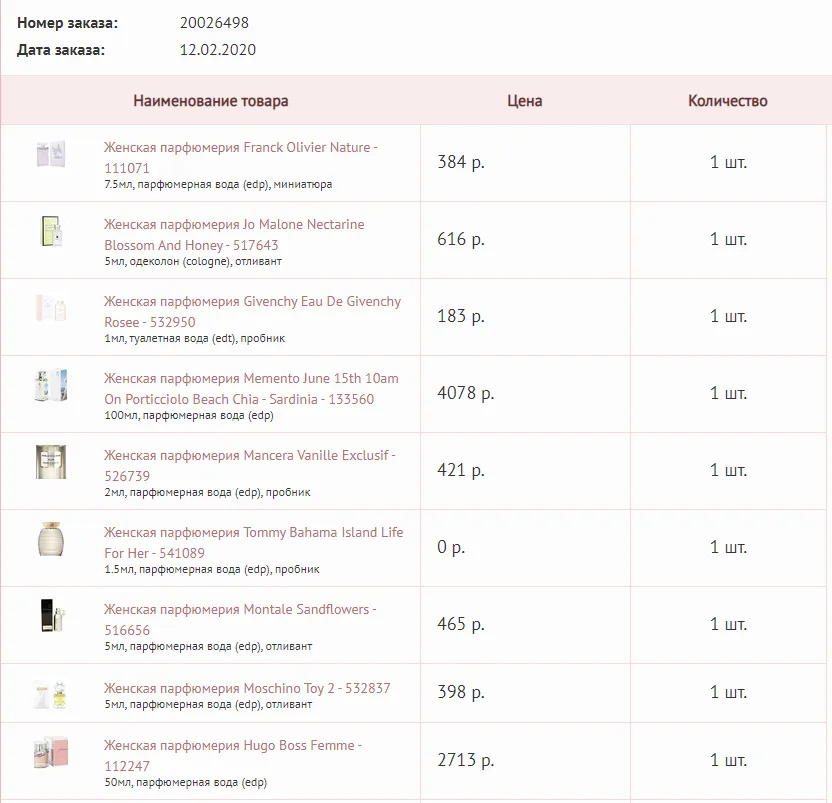Click Memento June 15th product image
Image resolution: width=832 pixels, height=803 pixels.
(51, 385)
